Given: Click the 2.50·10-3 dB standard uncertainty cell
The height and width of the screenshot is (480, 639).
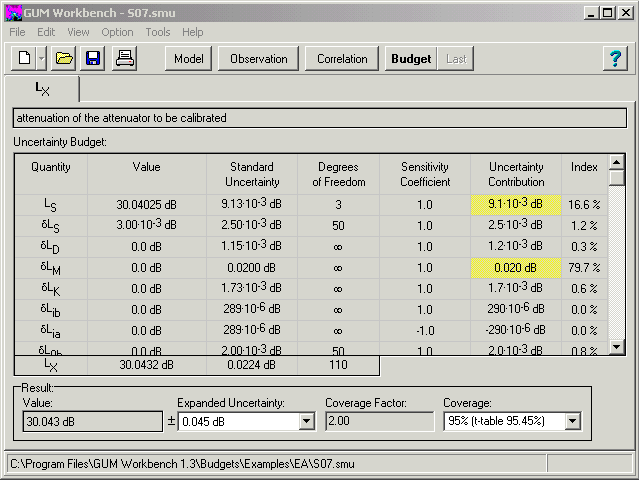Looking at the screenshot, I should [x=251, y=225].
